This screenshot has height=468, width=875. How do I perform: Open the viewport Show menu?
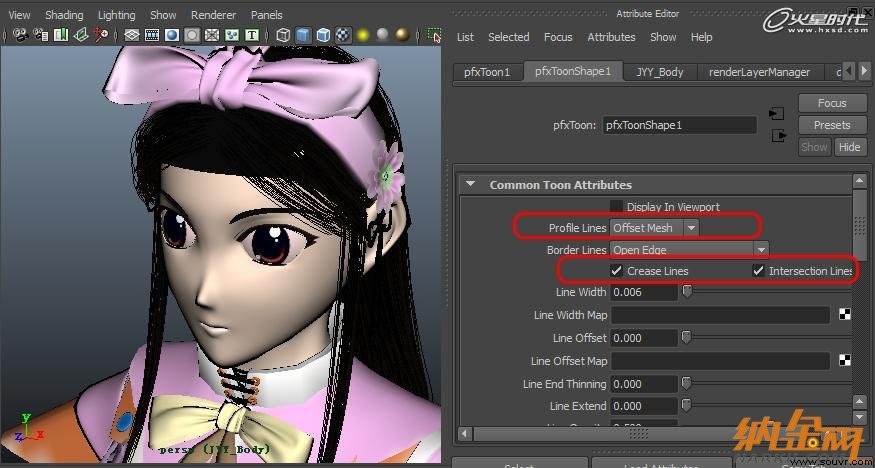(163, 15)
